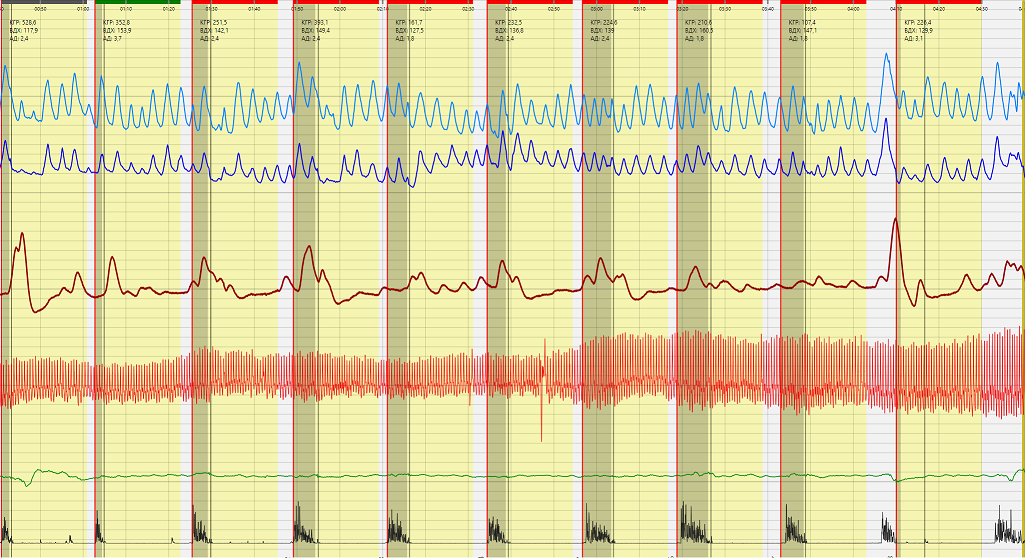Click the 02:00 time tick on ruler
The width and height of the screenshot is (1025, 558).
click(340, 9)
